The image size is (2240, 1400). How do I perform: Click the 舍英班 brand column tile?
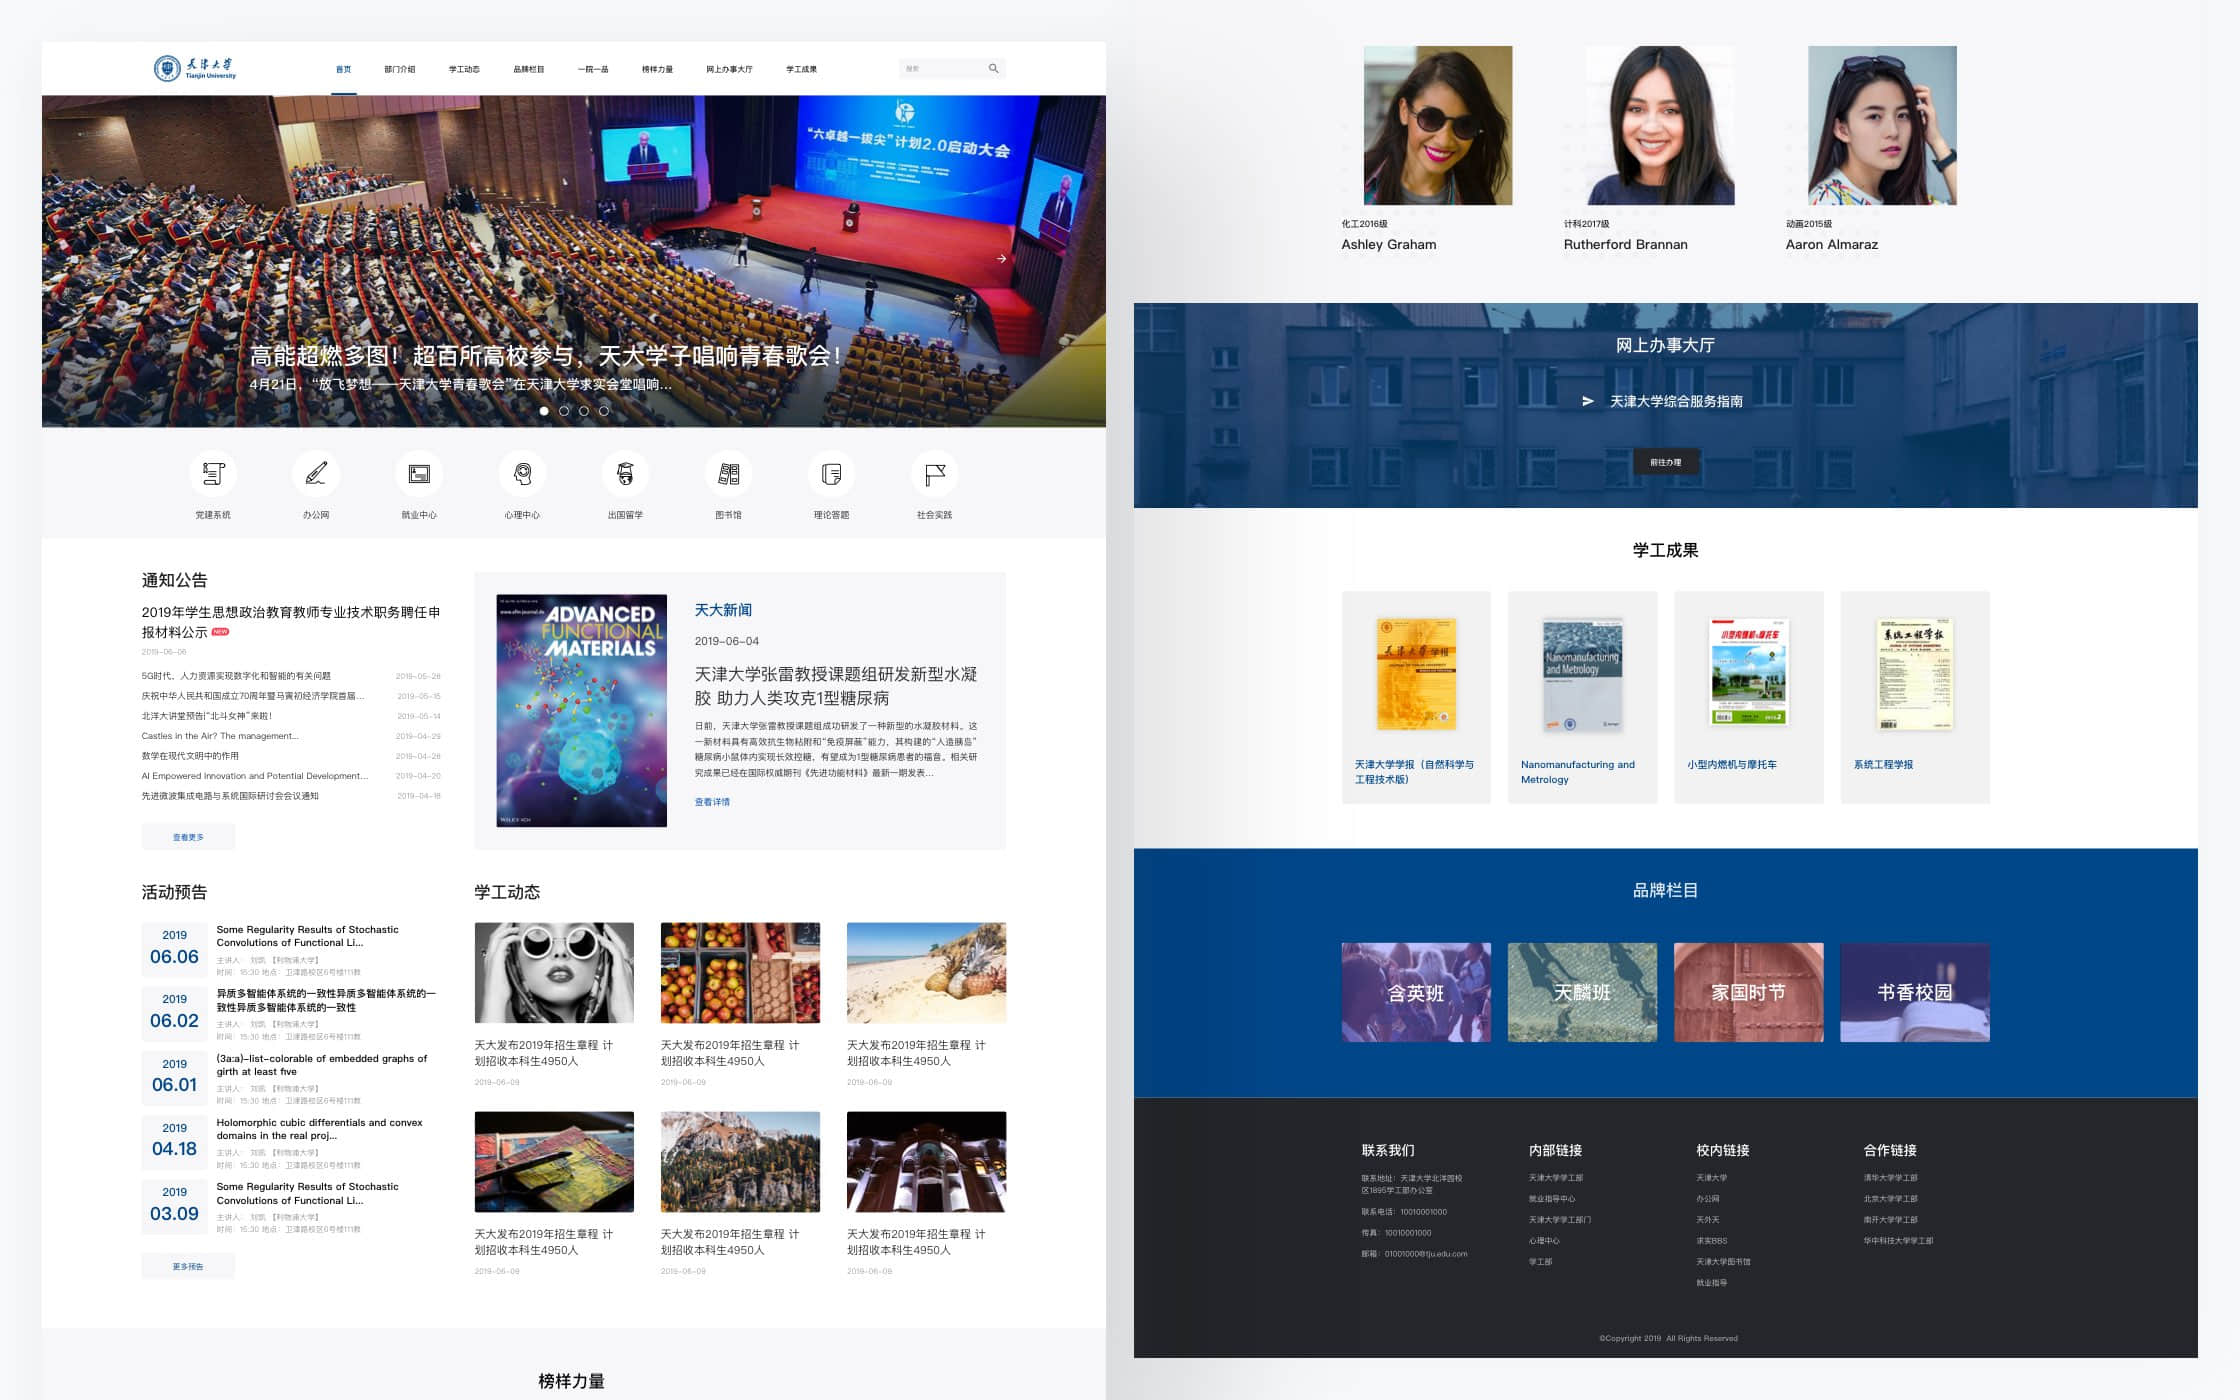point(1415,992)
